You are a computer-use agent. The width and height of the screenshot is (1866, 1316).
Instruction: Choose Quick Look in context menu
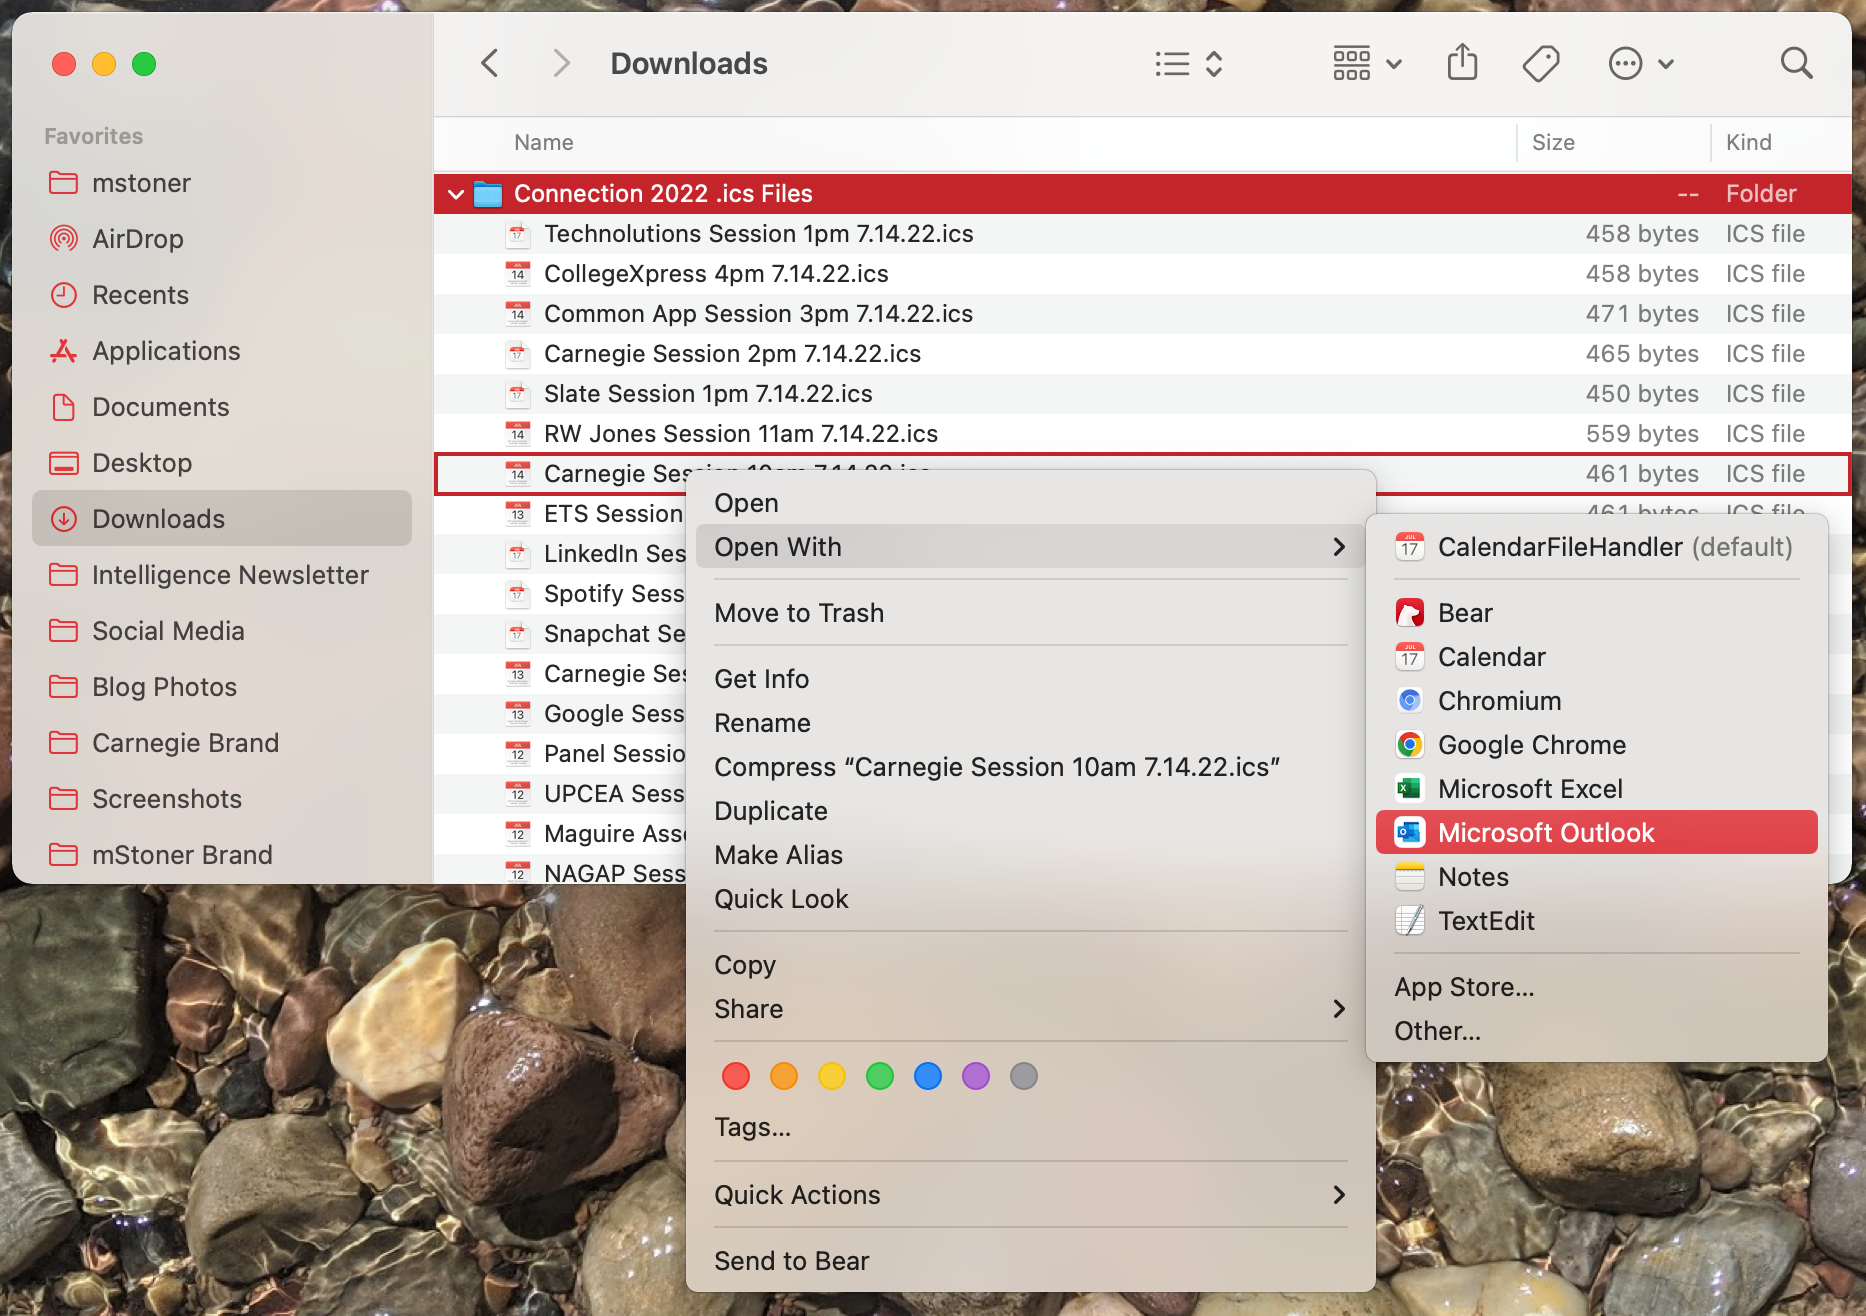pos(1030,899)
